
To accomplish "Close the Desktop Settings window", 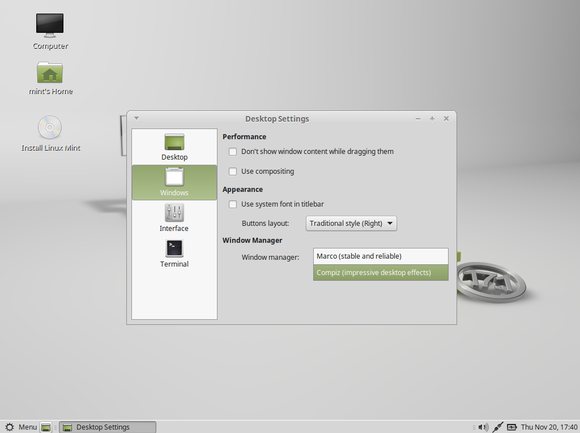I will click(x=446, y=118).
